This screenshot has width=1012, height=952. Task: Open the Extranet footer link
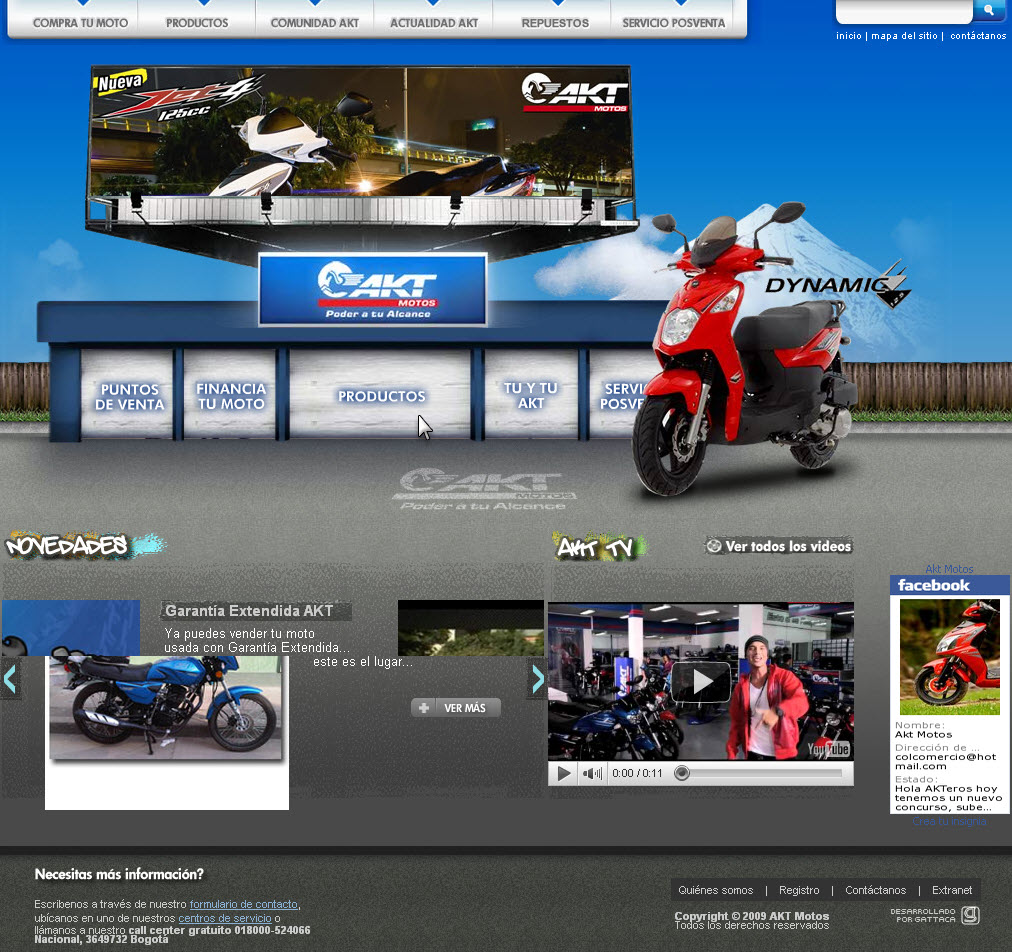951,890
